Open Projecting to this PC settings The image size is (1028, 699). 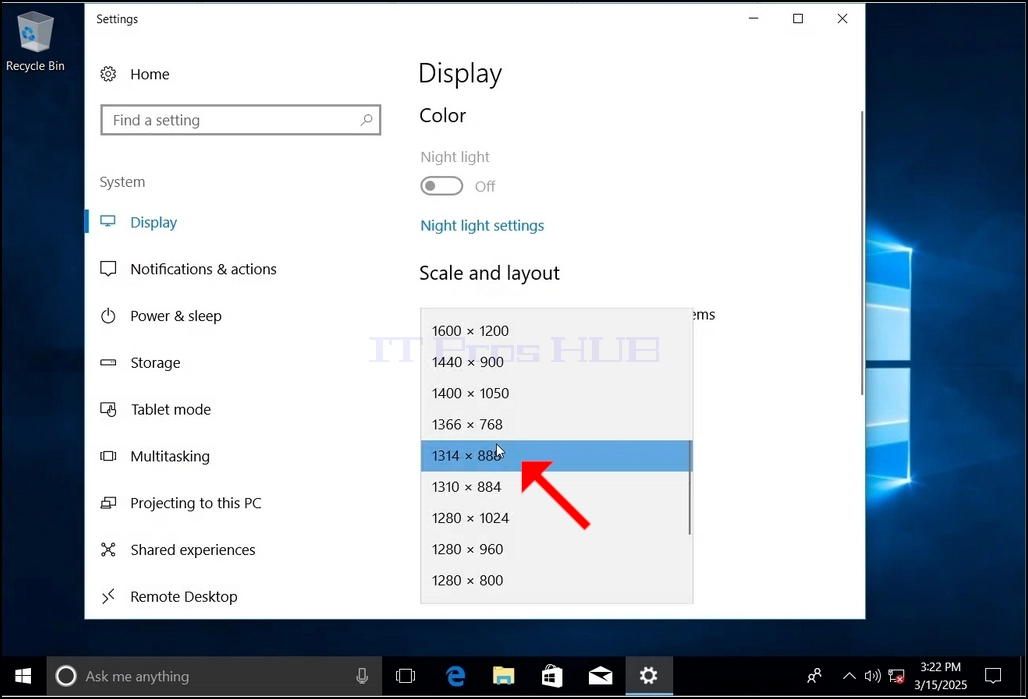[x=195, y=503]
